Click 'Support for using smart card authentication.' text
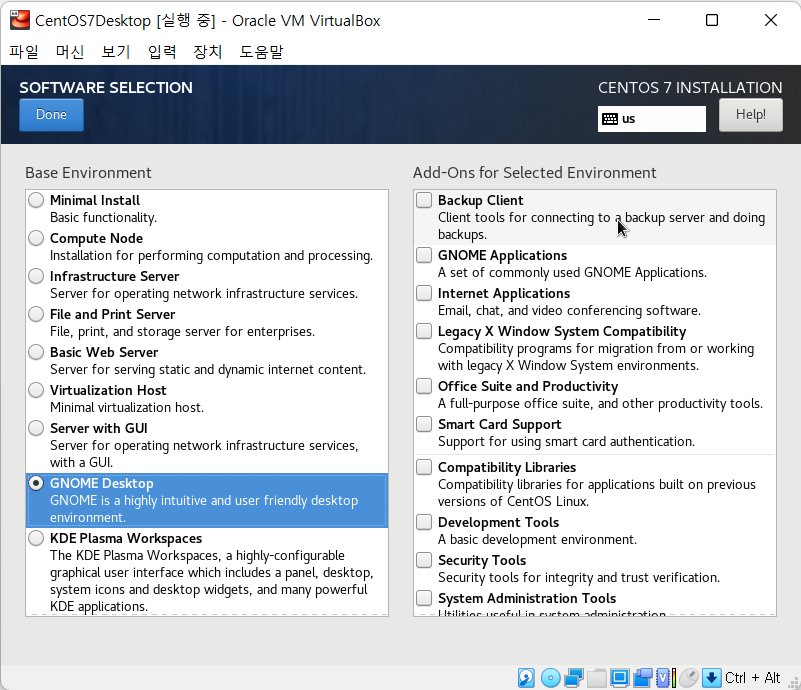Screen dimensions: 801x690 point(566,441)
